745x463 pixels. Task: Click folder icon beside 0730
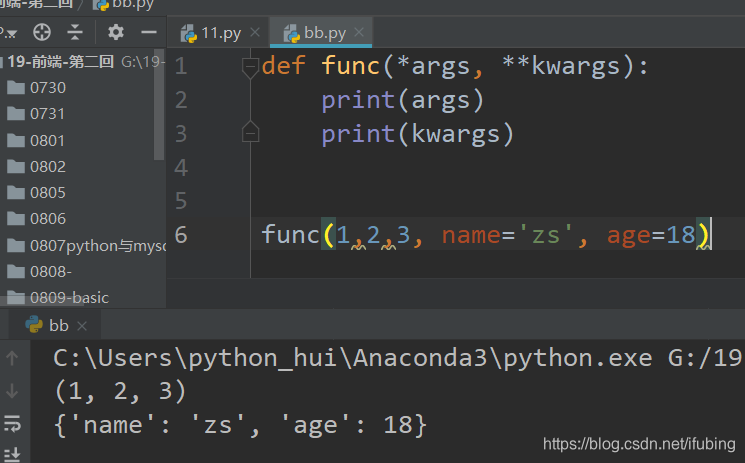click(x=16, y=87)
